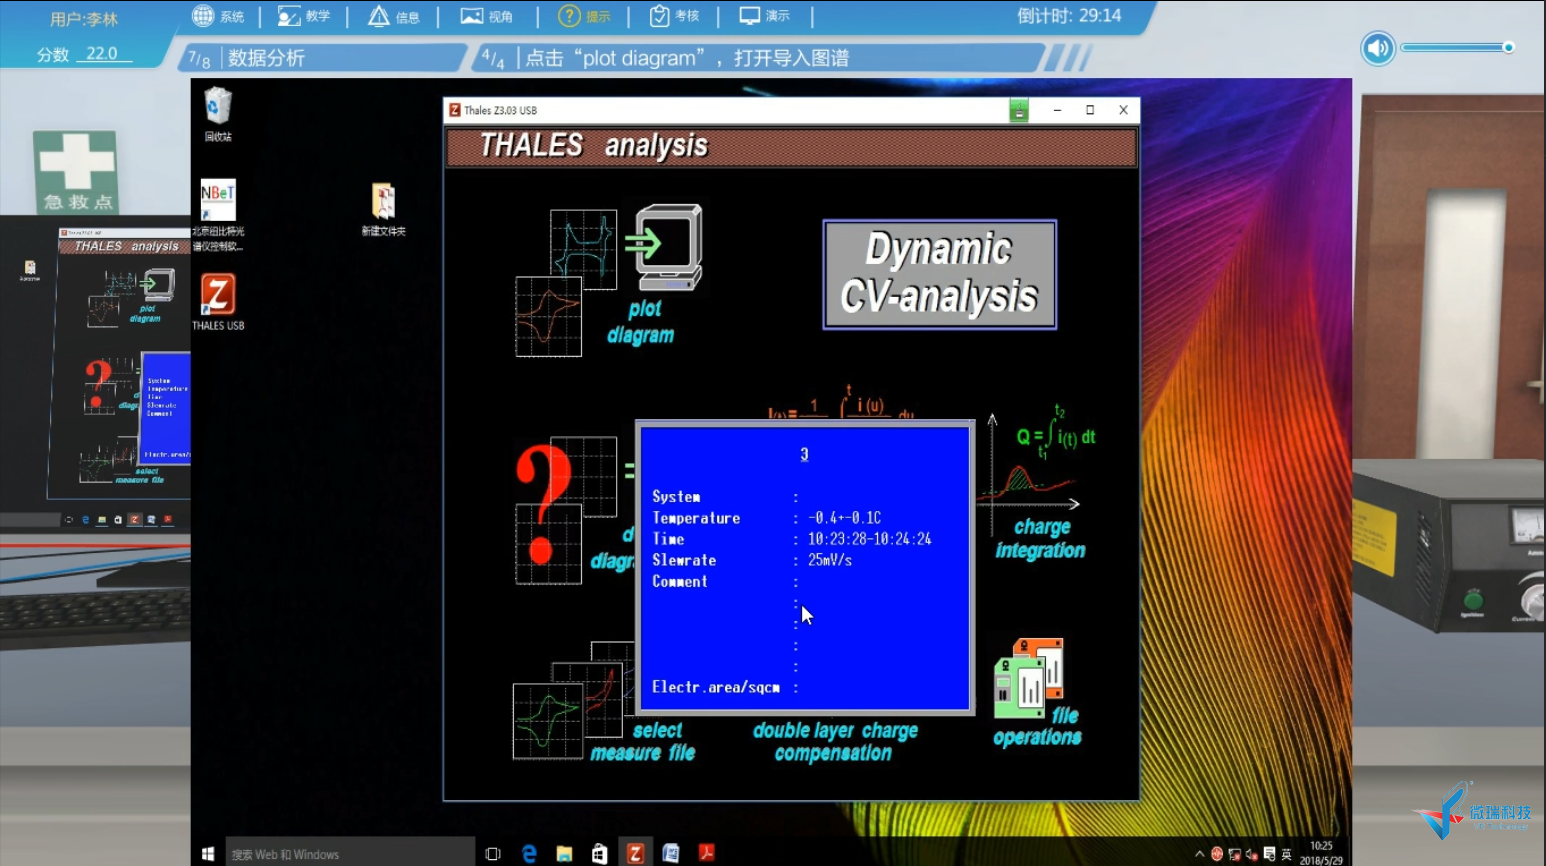This screenshot has width=1546, height=866.
Task: Click the 搜索 Web 和 Windows search box
Action: click(x=350, y=854)
